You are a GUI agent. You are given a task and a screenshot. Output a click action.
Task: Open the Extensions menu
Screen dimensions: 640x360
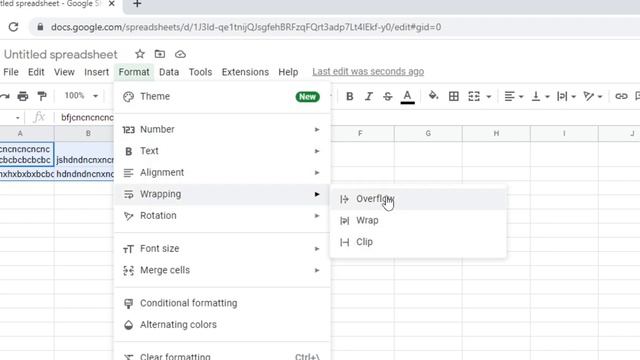(245, 72)
